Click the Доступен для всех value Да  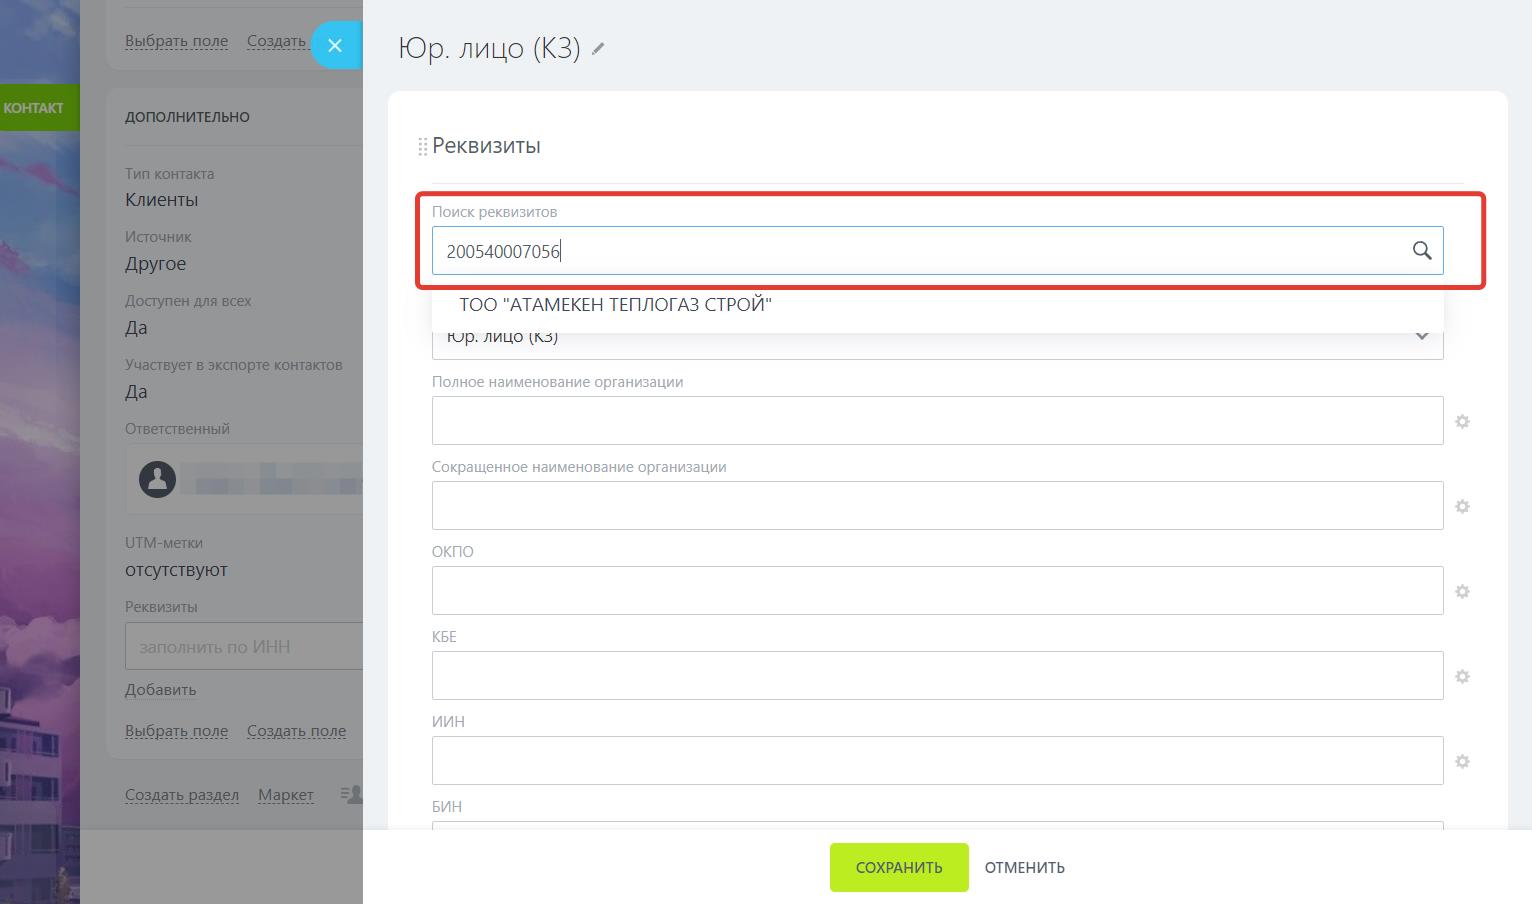pyautogui.click(x=136, y=328)
